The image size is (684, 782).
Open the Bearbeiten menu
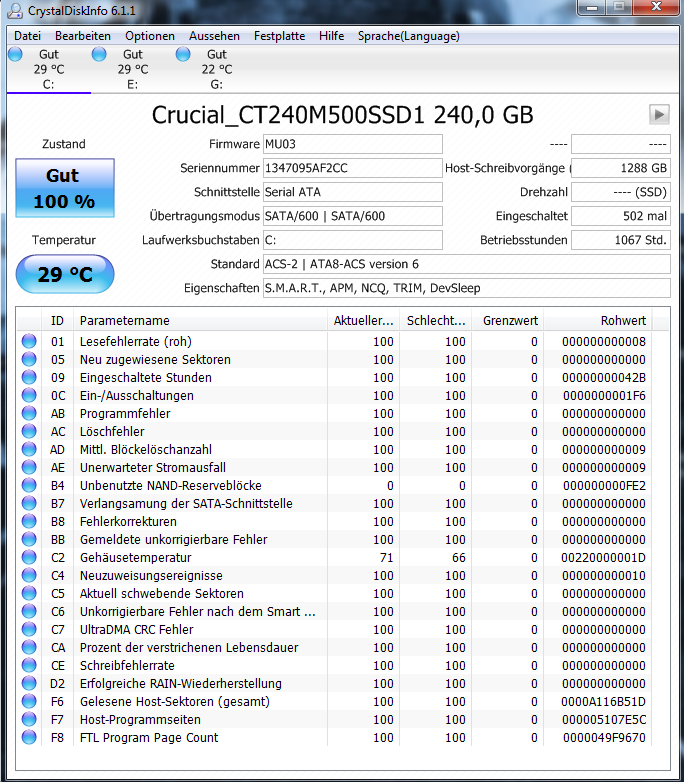tap(83, 36)
